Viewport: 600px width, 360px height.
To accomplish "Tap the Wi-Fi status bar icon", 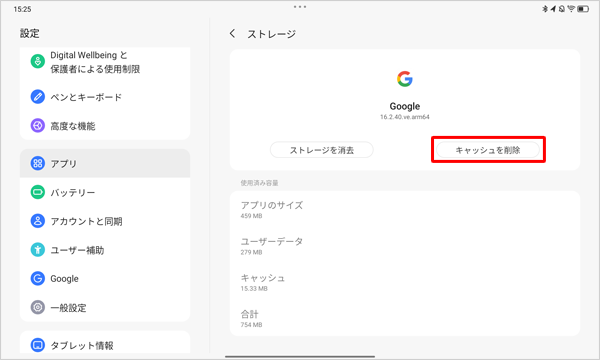I will 571,8.
